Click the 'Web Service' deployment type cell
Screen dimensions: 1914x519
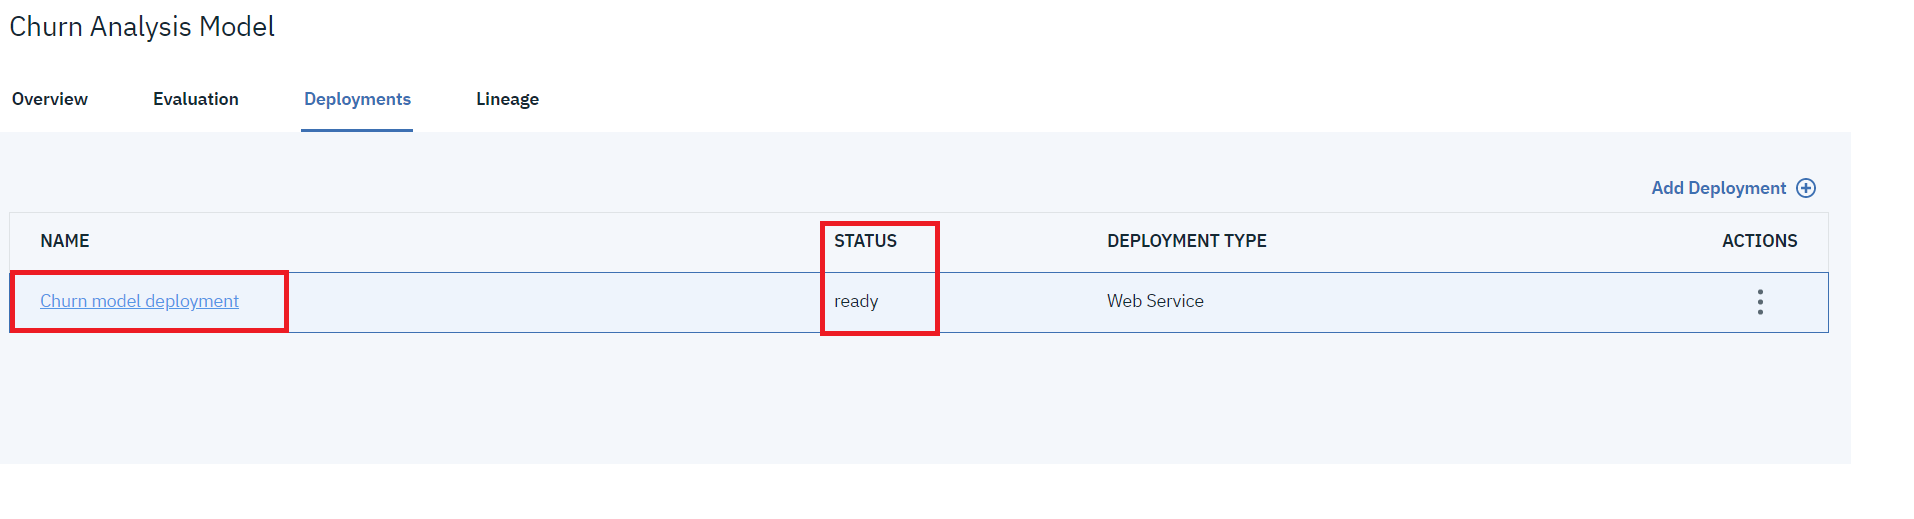point(1155,301)
